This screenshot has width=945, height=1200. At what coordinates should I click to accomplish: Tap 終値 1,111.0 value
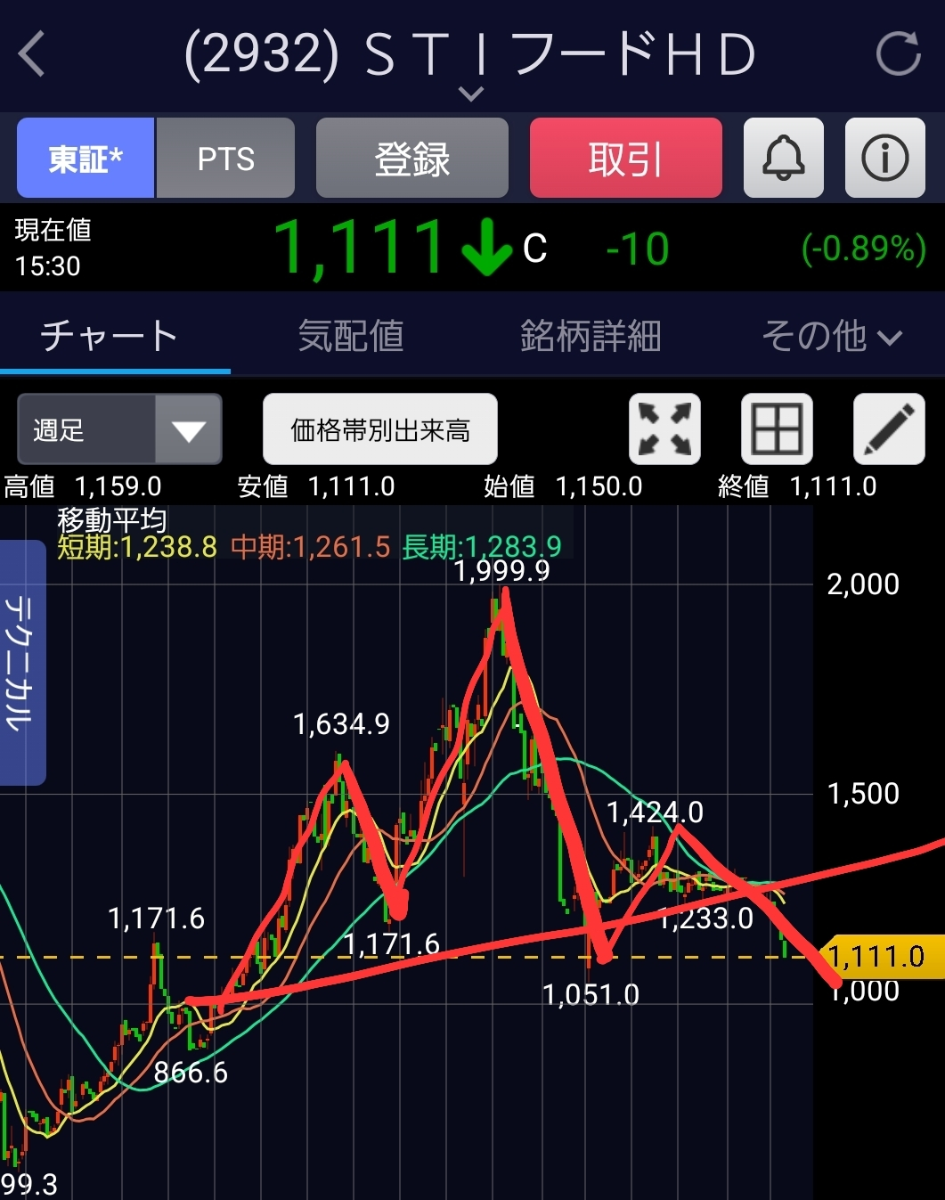tap(797, 487)
